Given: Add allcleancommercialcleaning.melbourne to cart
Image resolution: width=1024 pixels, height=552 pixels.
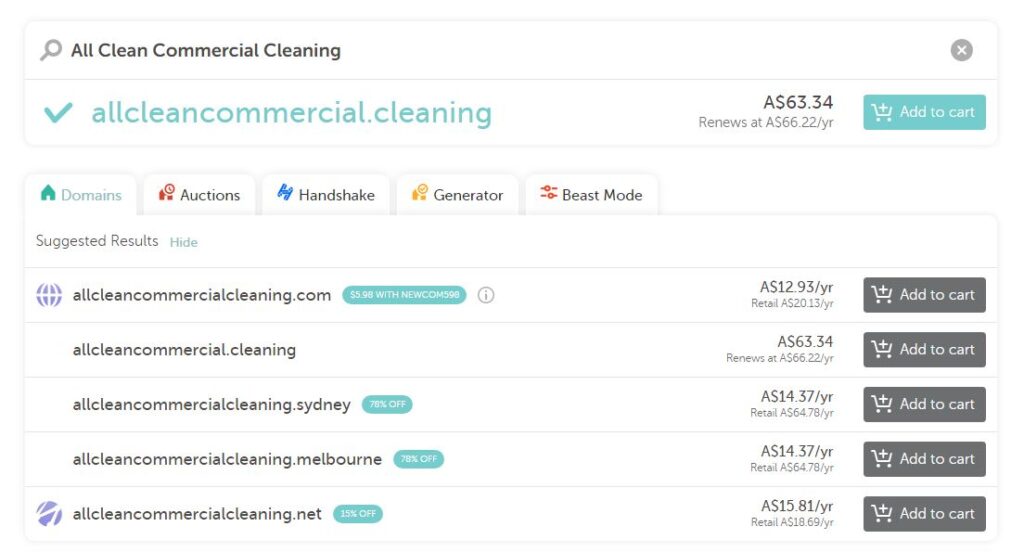Looking at the screenshot, I should point(924,459).
